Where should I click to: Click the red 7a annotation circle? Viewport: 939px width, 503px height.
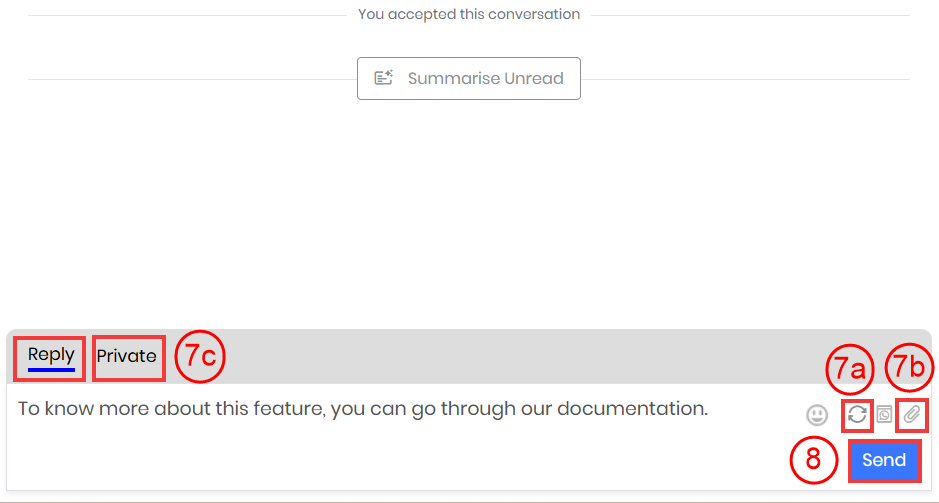850,369
